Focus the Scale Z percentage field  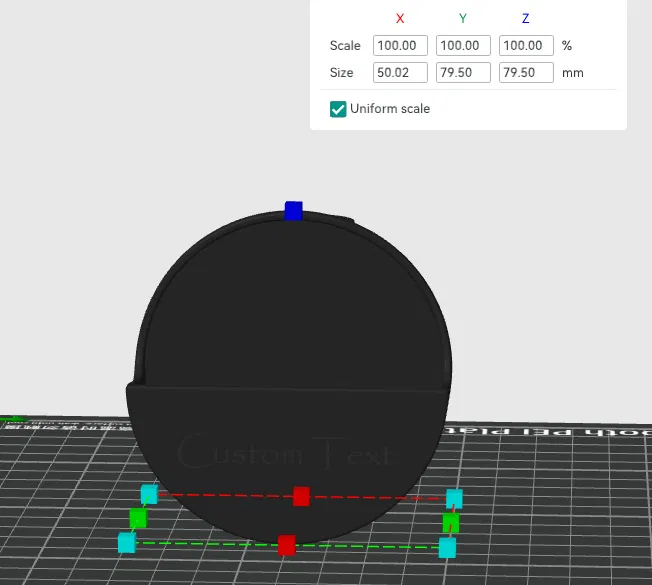click(526, 45)
